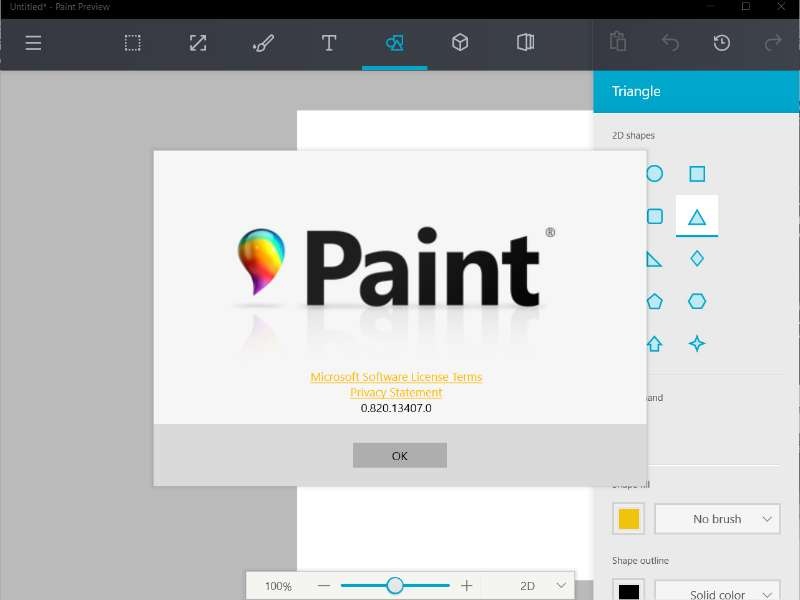Open Microsoft Software License Terms link
This screenshot has width=800, height=600.
pos(396,377)
